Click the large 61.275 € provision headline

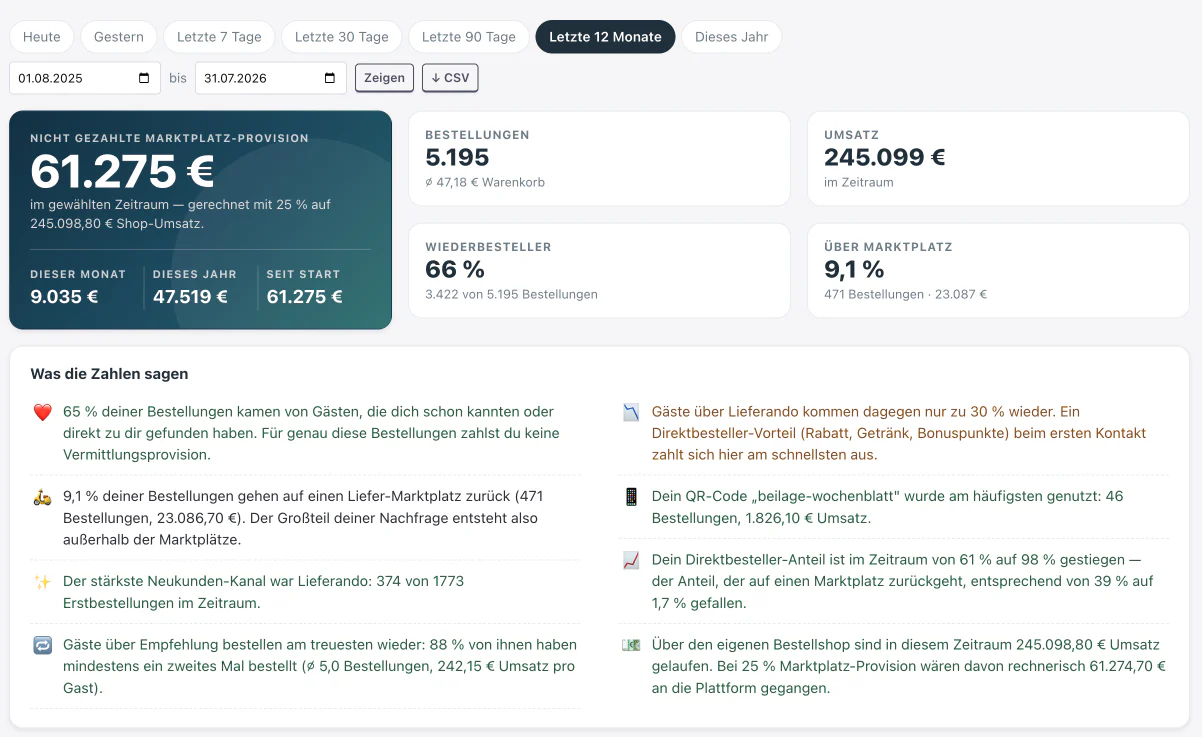coord(122,172)
